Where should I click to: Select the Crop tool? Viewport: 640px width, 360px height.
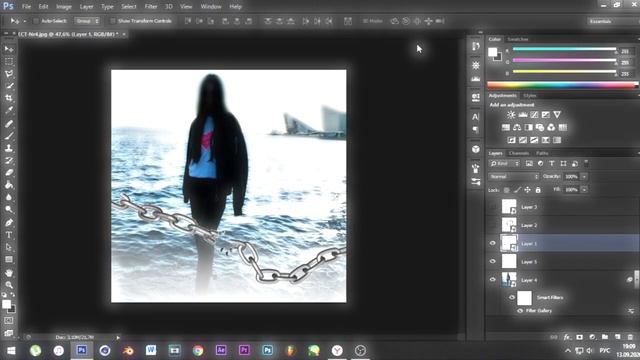pyautogui.click(x=9, y=98)
